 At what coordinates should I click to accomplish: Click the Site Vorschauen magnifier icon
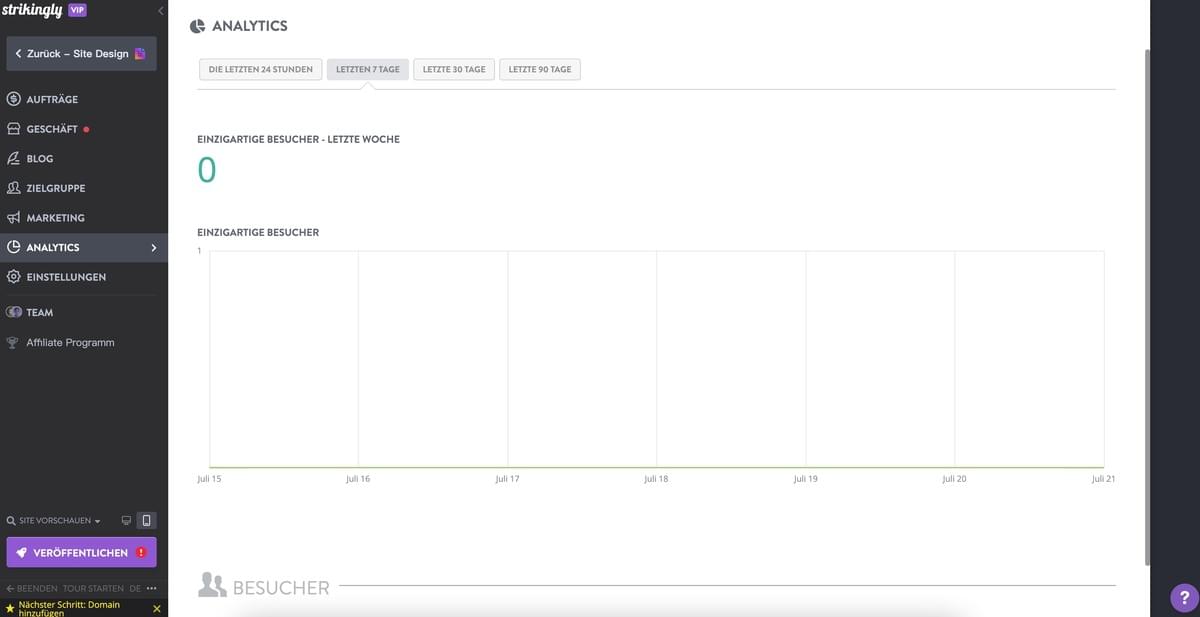[11, 521]
